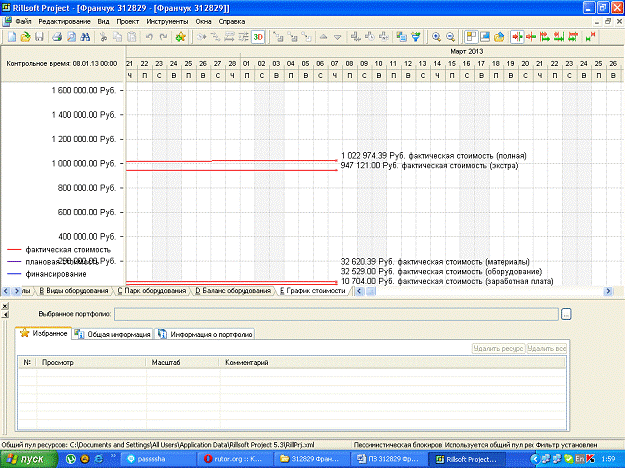Toggle the 3D view toolbar button
The height and width of the screenshot is (468, 625).
258,36
